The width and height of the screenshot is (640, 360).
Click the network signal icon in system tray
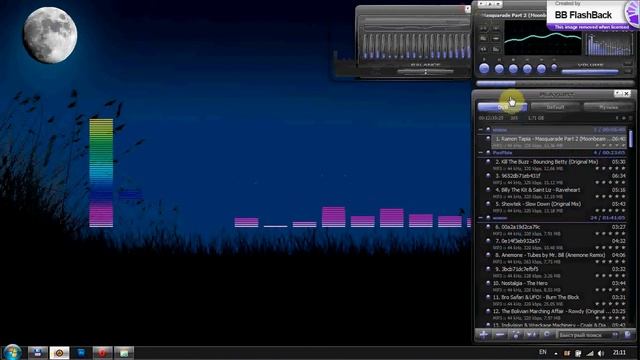(590, 353)
